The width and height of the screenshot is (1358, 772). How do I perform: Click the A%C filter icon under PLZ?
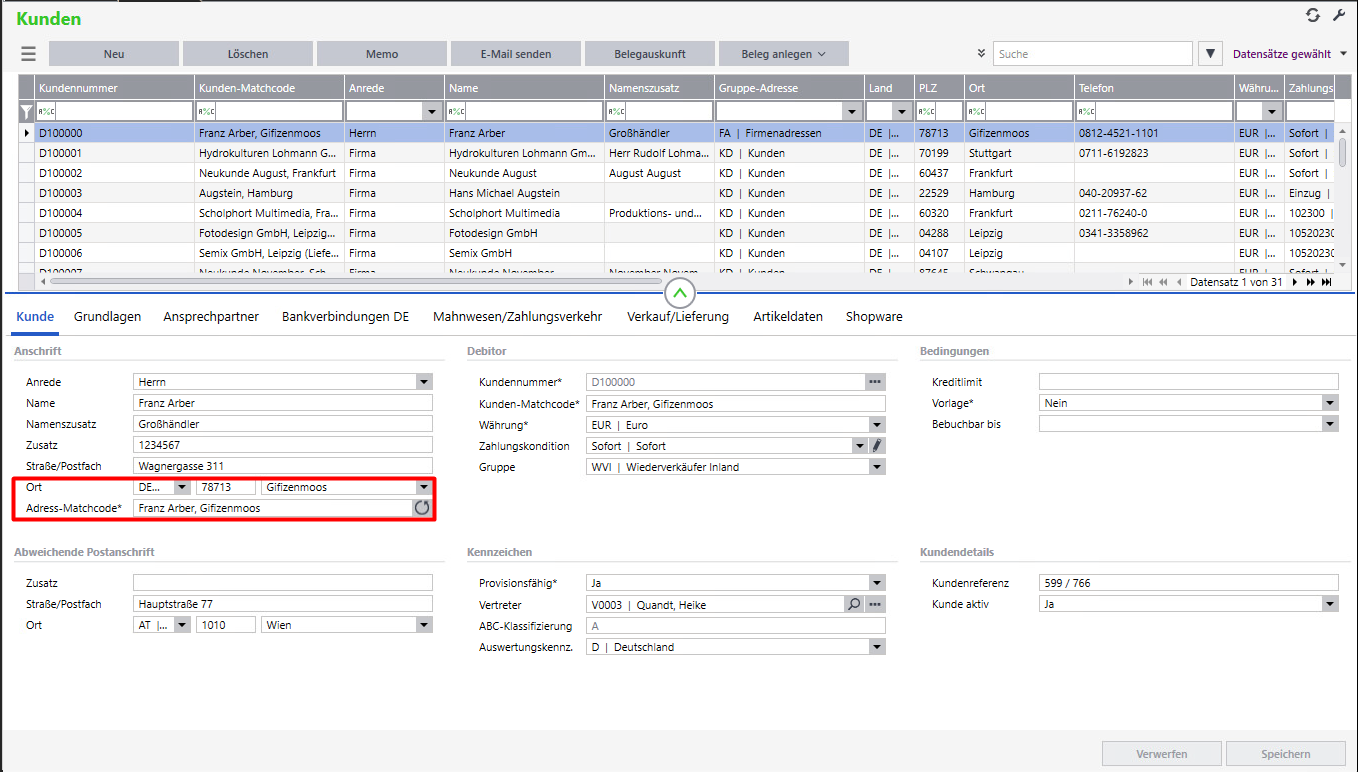pyautogui.click(x=927, y=112)
